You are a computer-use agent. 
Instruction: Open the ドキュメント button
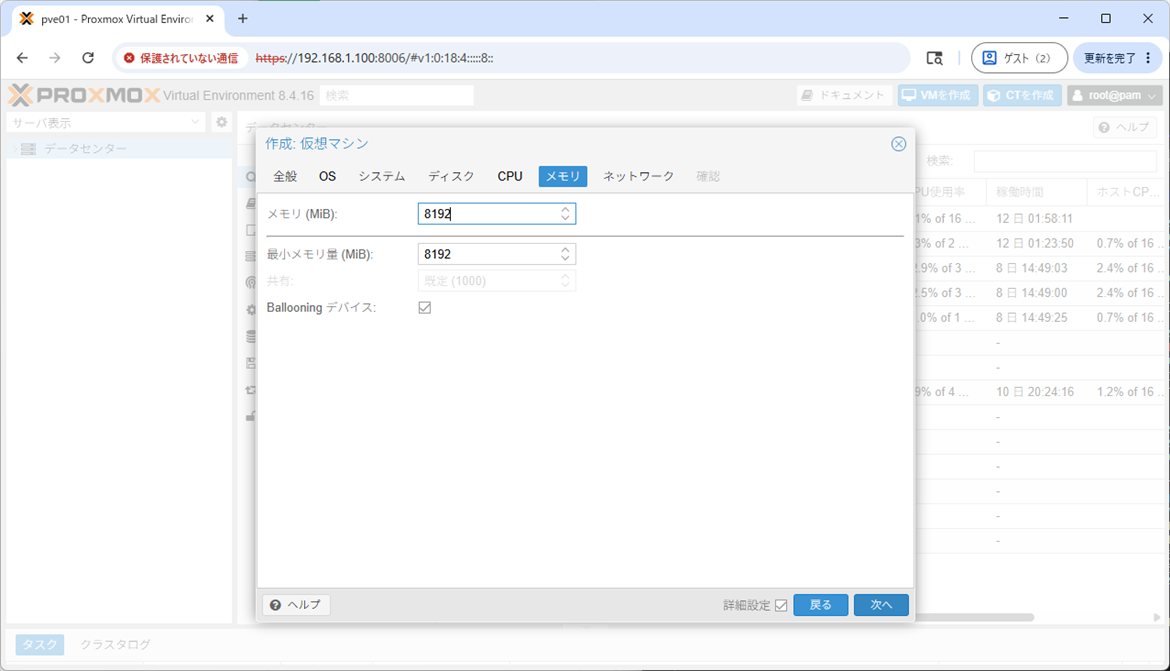(843, 95)
